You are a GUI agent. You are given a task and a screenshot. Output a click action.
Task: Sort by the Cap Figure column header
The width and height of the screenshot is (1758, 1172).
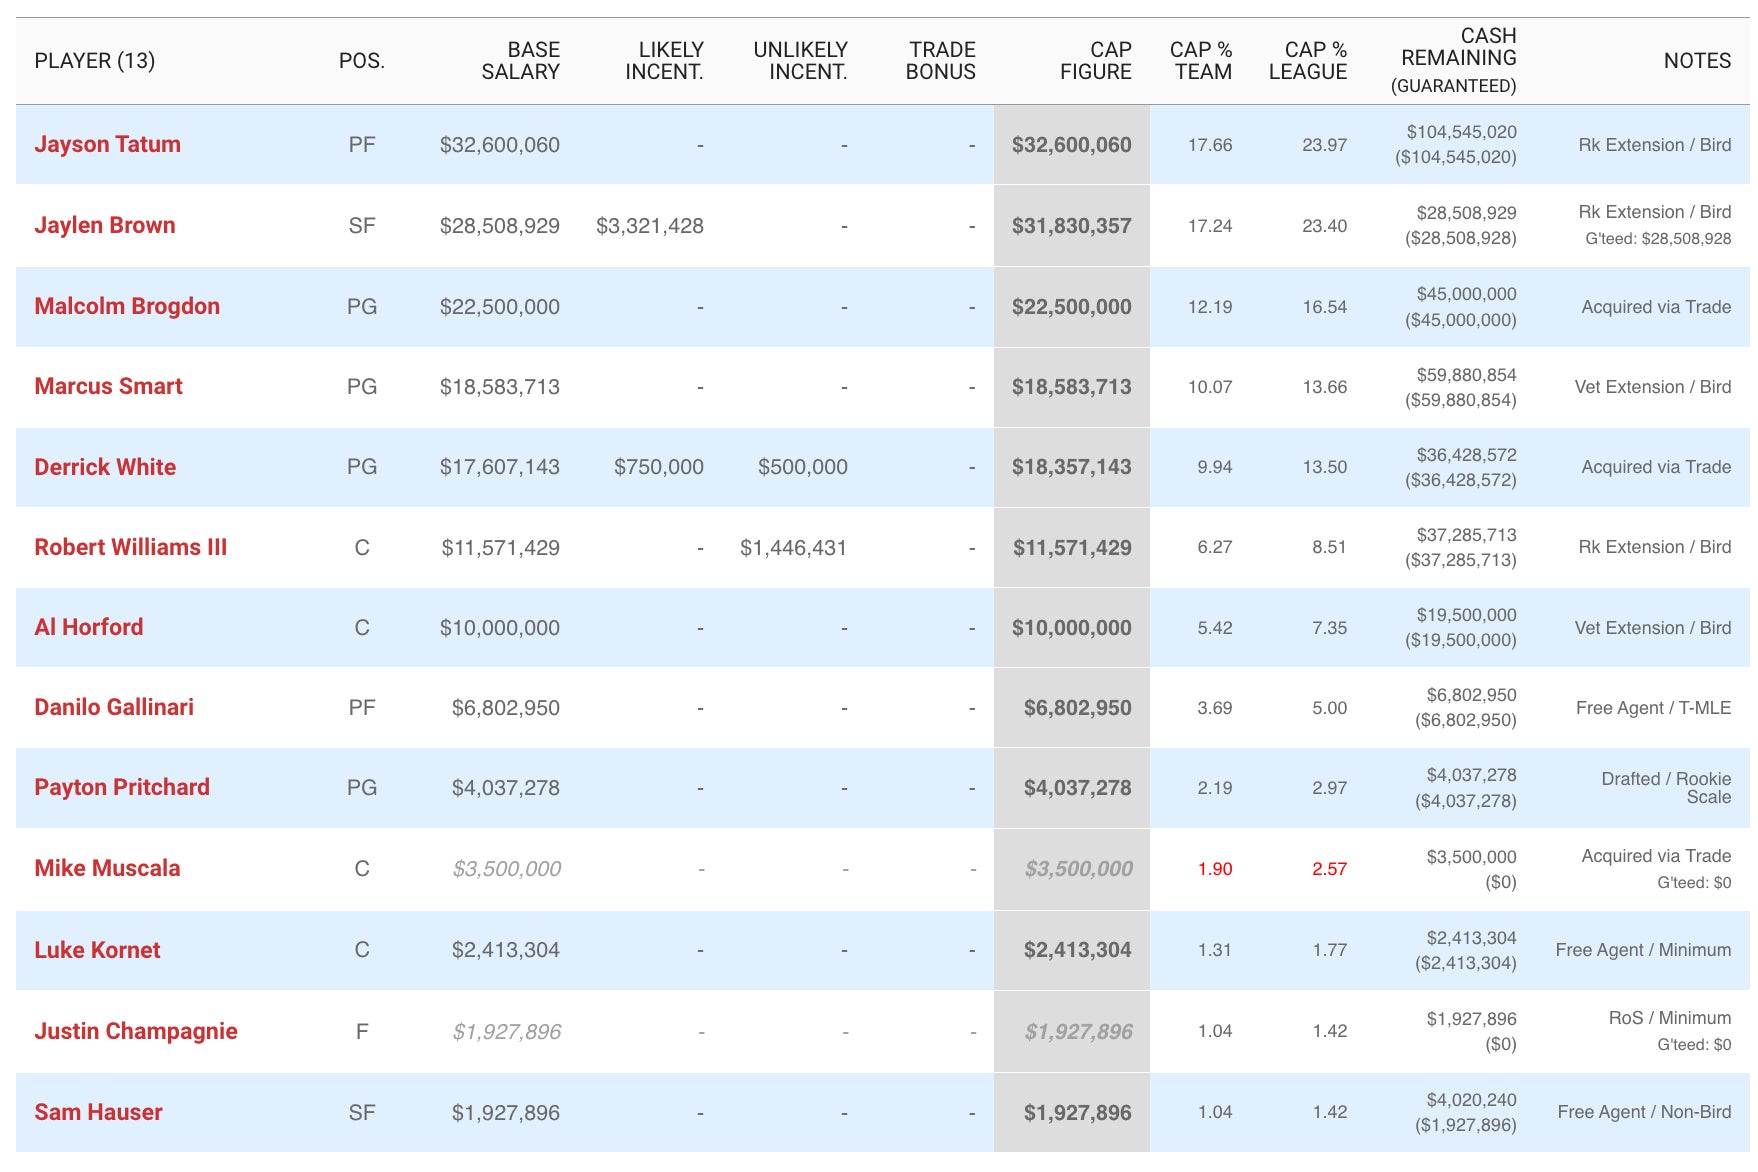pyautogui.click(x=1095, y=61)
